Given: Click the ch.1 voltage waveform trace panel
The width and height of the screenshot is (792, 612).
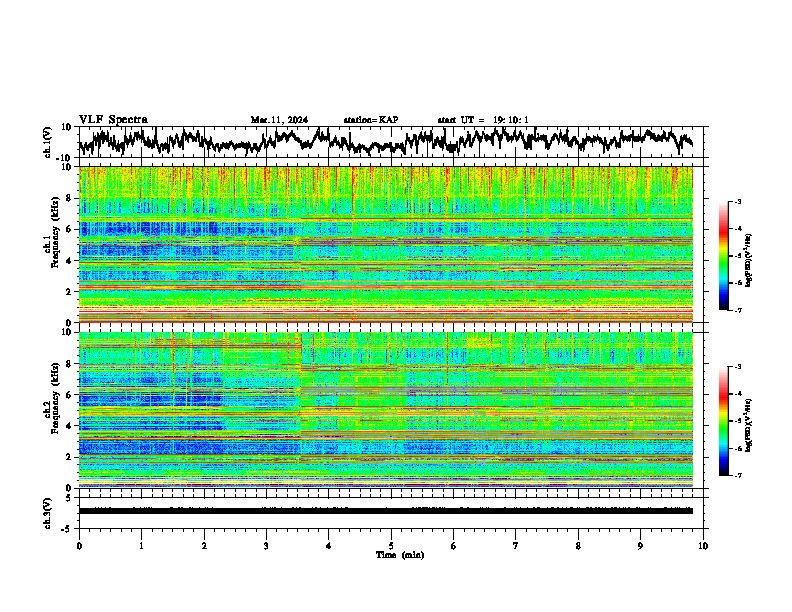Looking at the screenshot, I should click(x=391, y=142).
